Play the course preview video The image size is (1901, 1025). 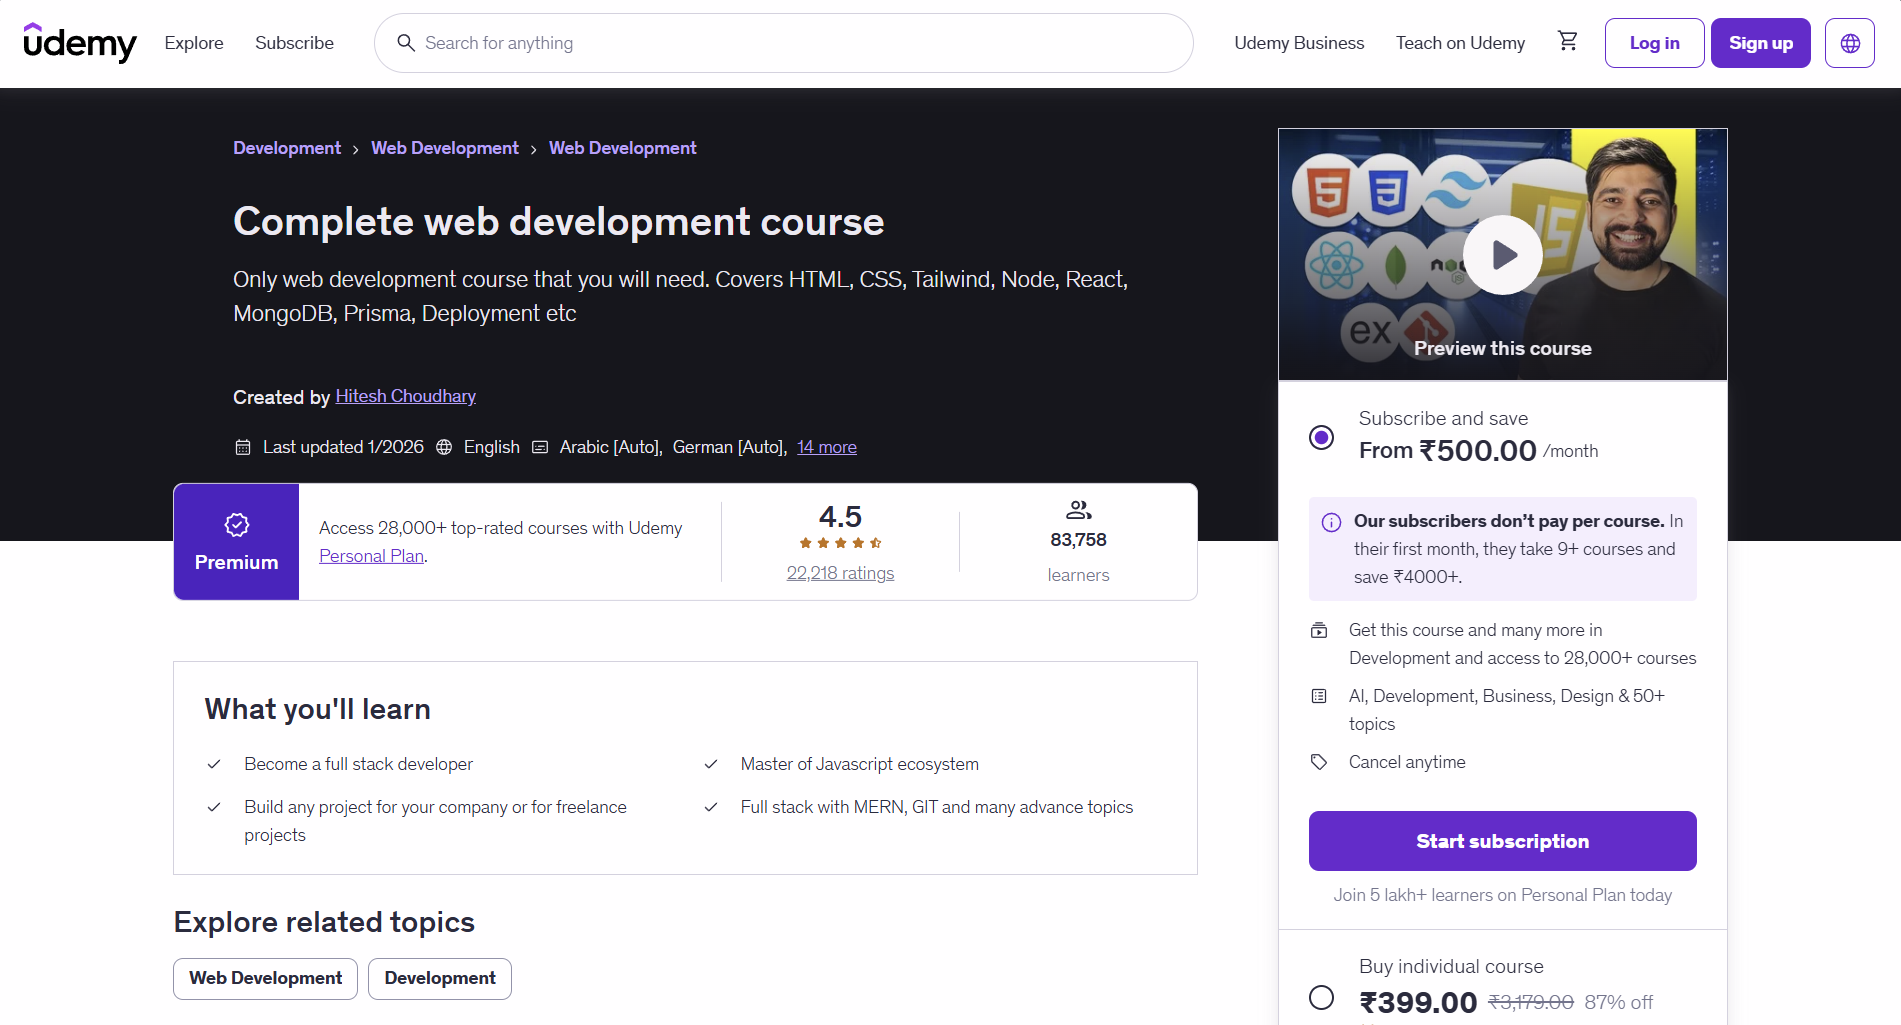coord(1502,255)
